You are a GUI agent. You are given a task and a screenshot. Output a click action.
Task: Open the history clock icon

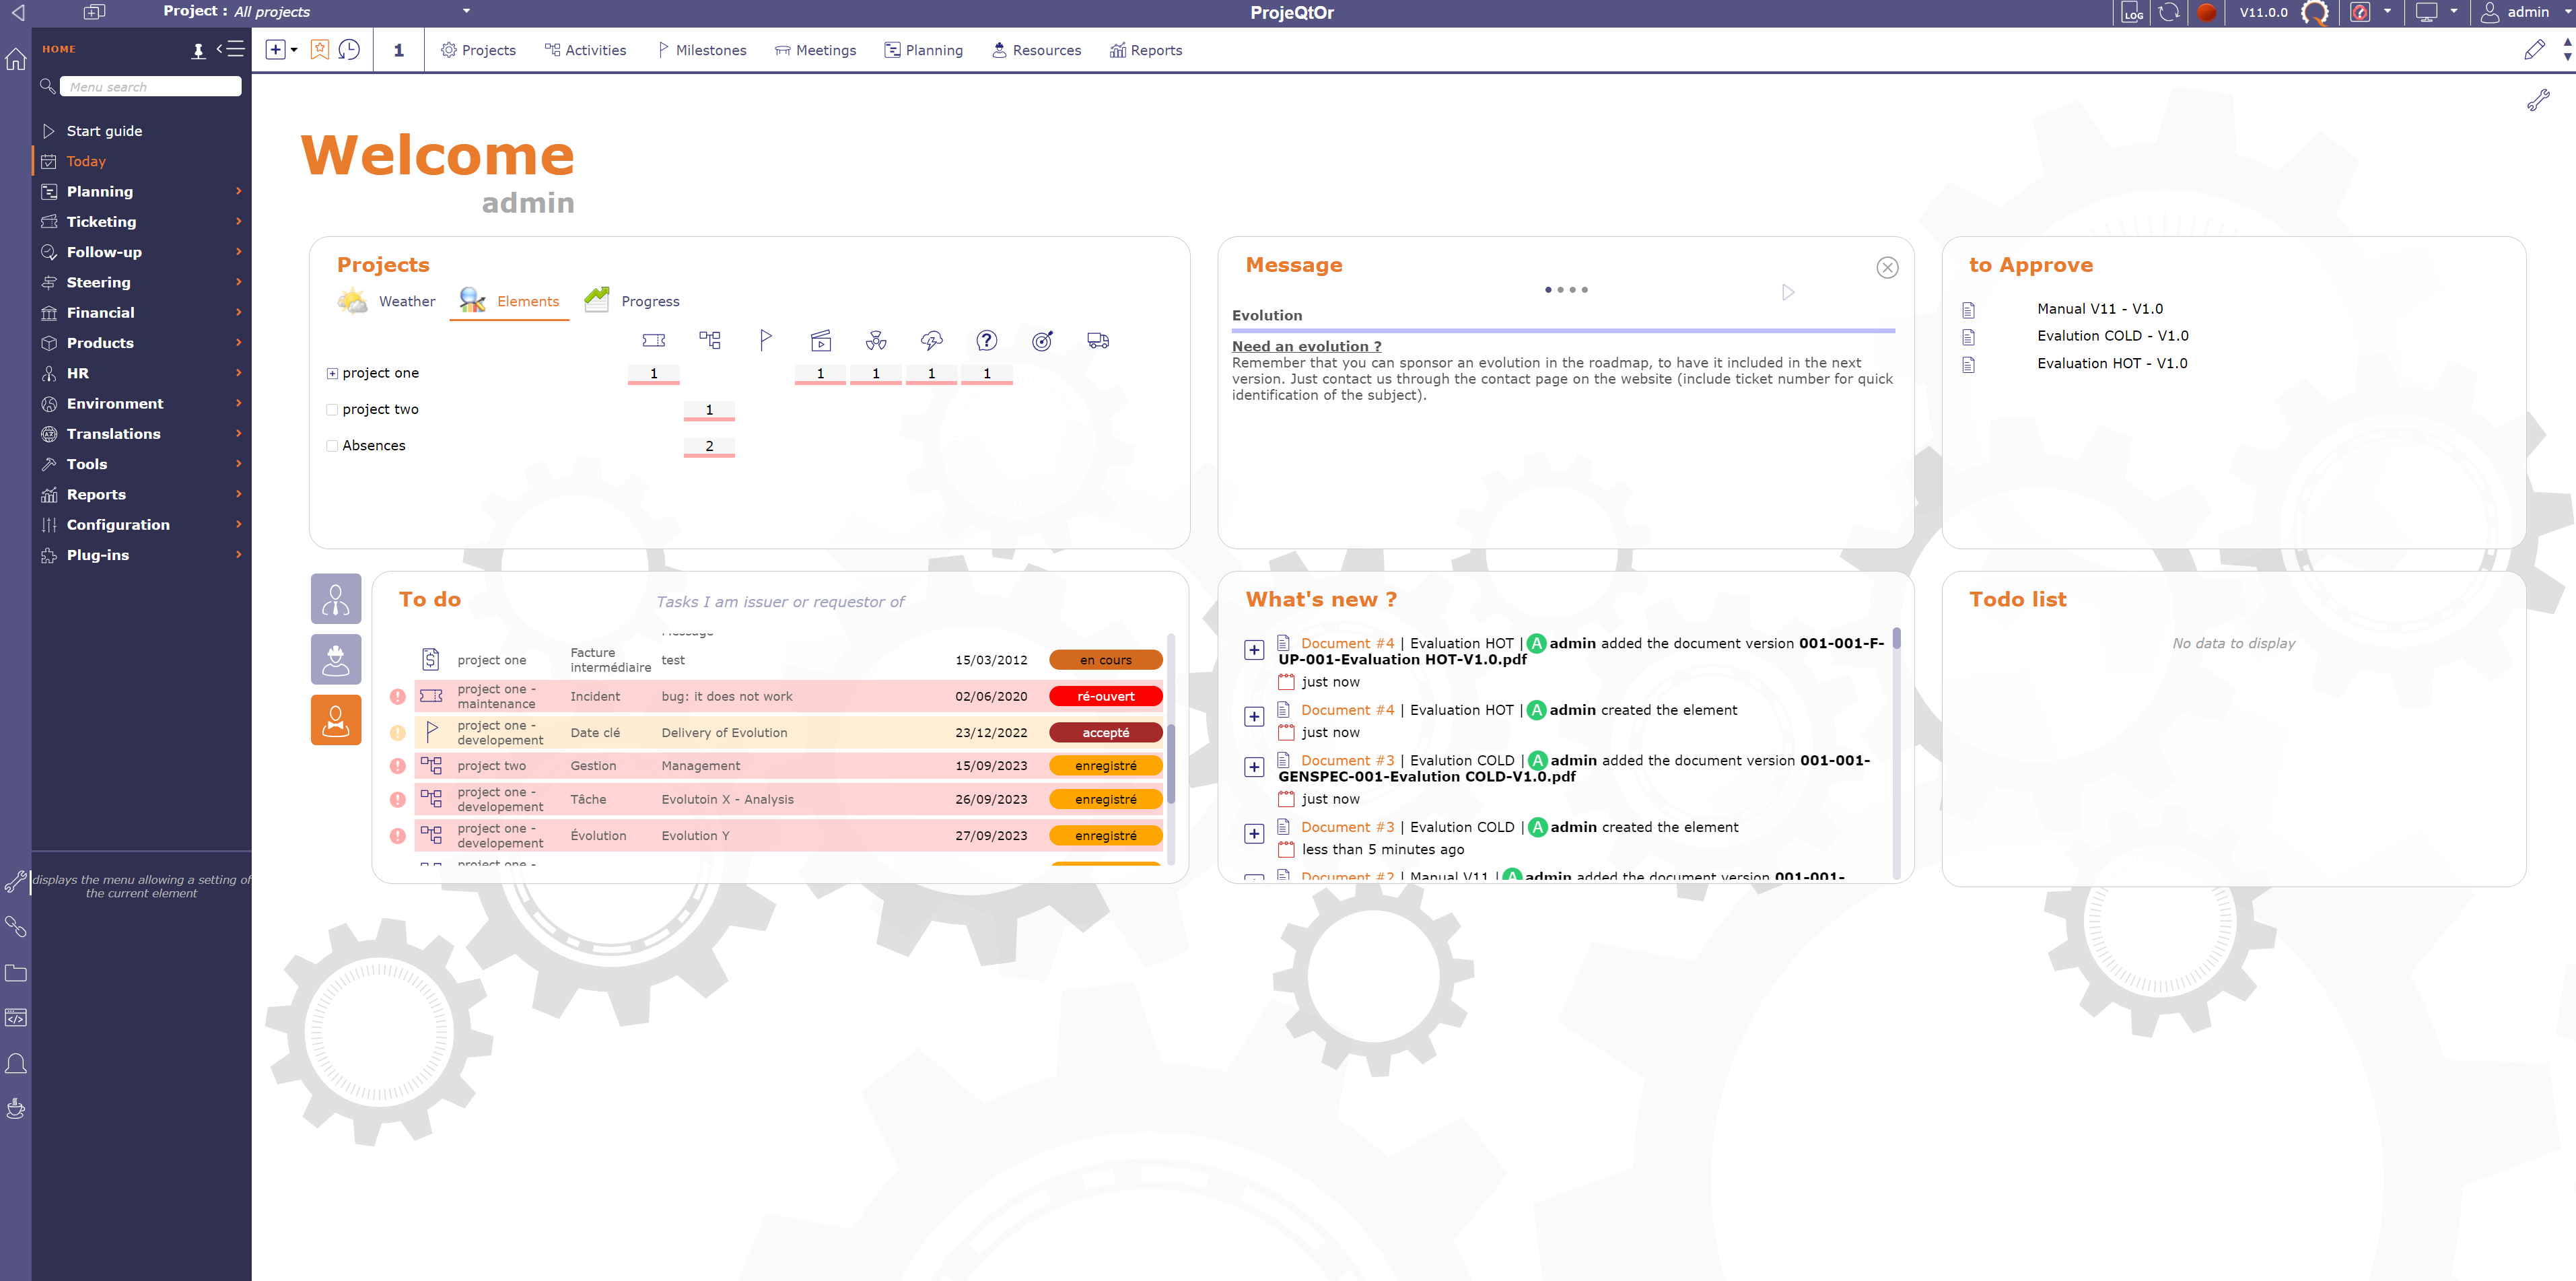tap(349, 50)
